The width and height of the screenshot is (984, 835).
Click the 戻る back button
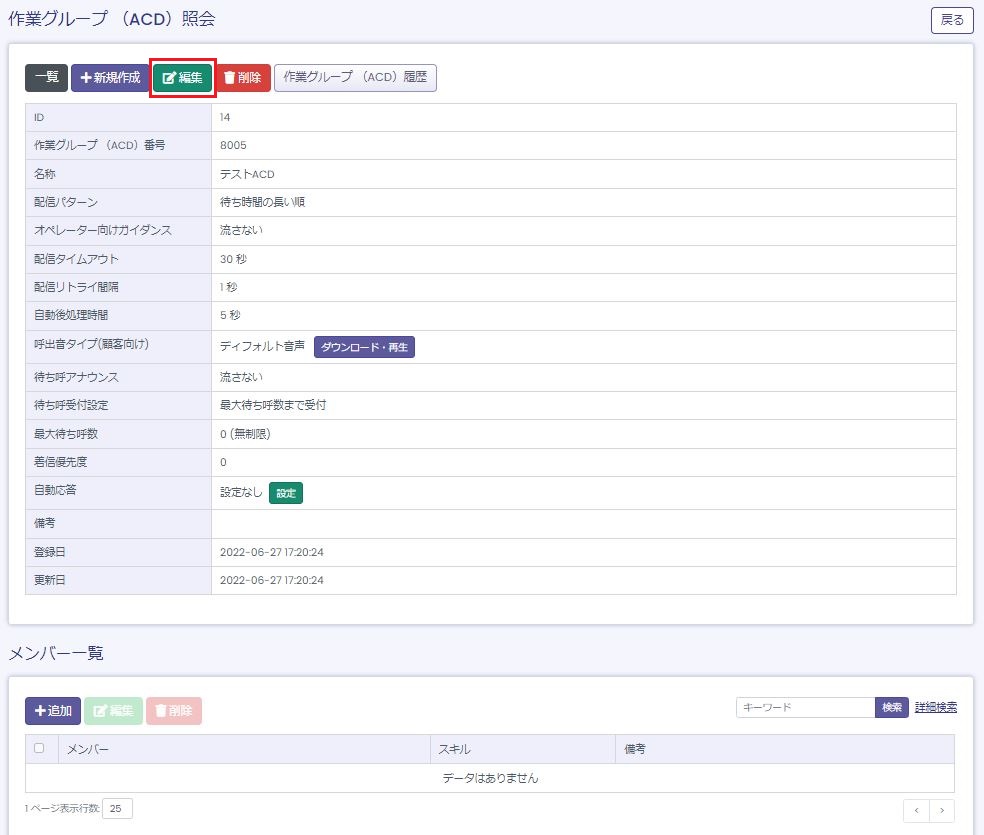(951, 20)
